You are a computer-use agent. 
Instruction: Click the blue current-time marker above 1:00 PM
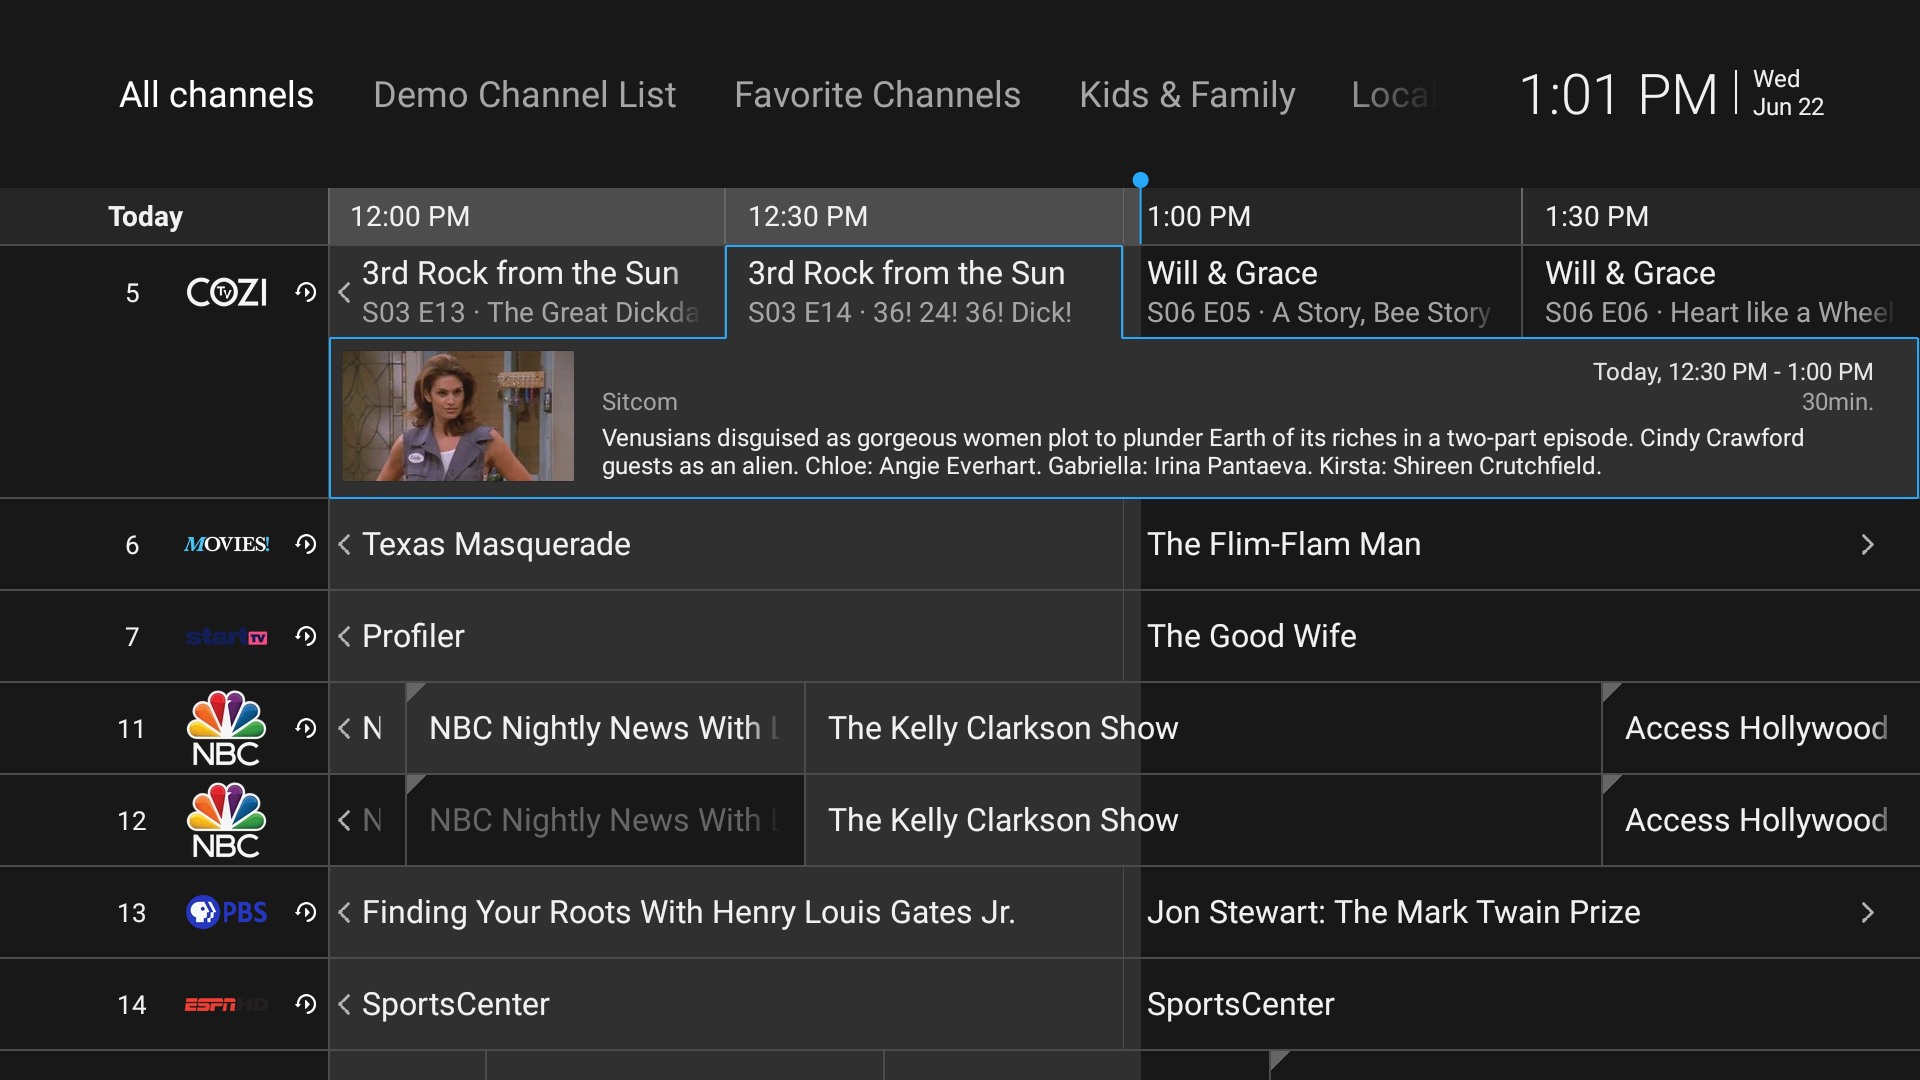coord(1140,179)
